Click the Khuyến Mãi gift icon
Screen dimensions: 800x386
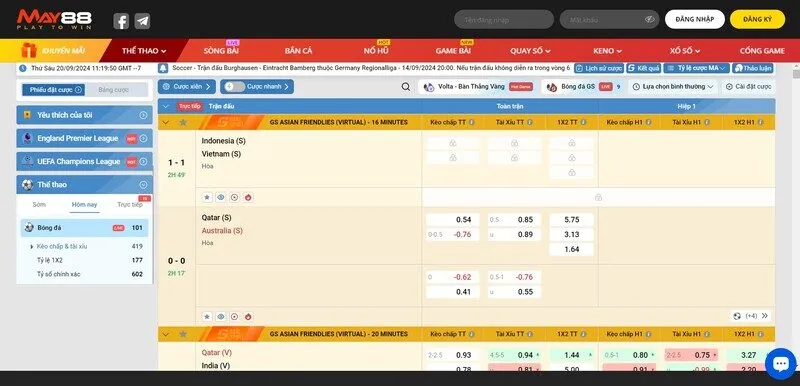click(29, 50)
